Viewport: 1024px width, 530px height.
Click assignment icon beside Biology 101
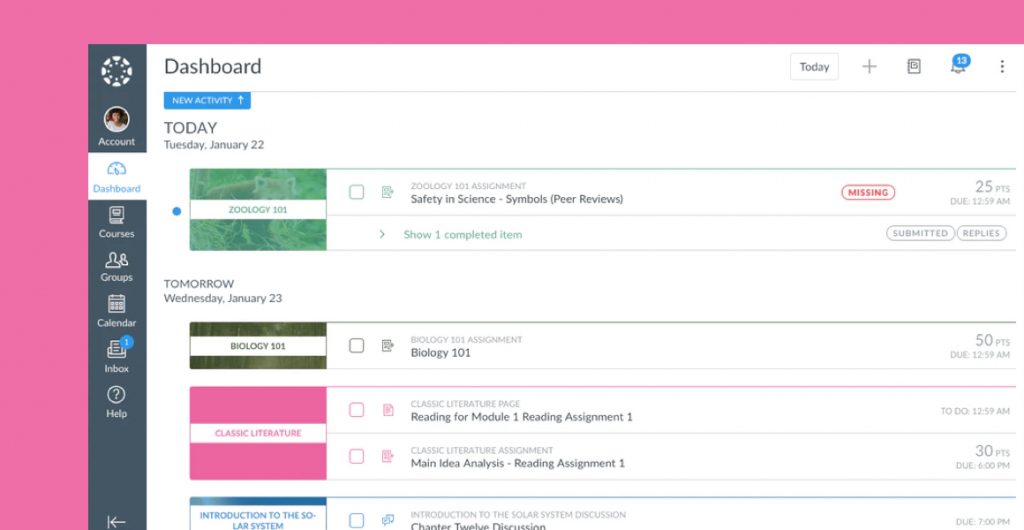pyautogui.click(x=388, y=345)
